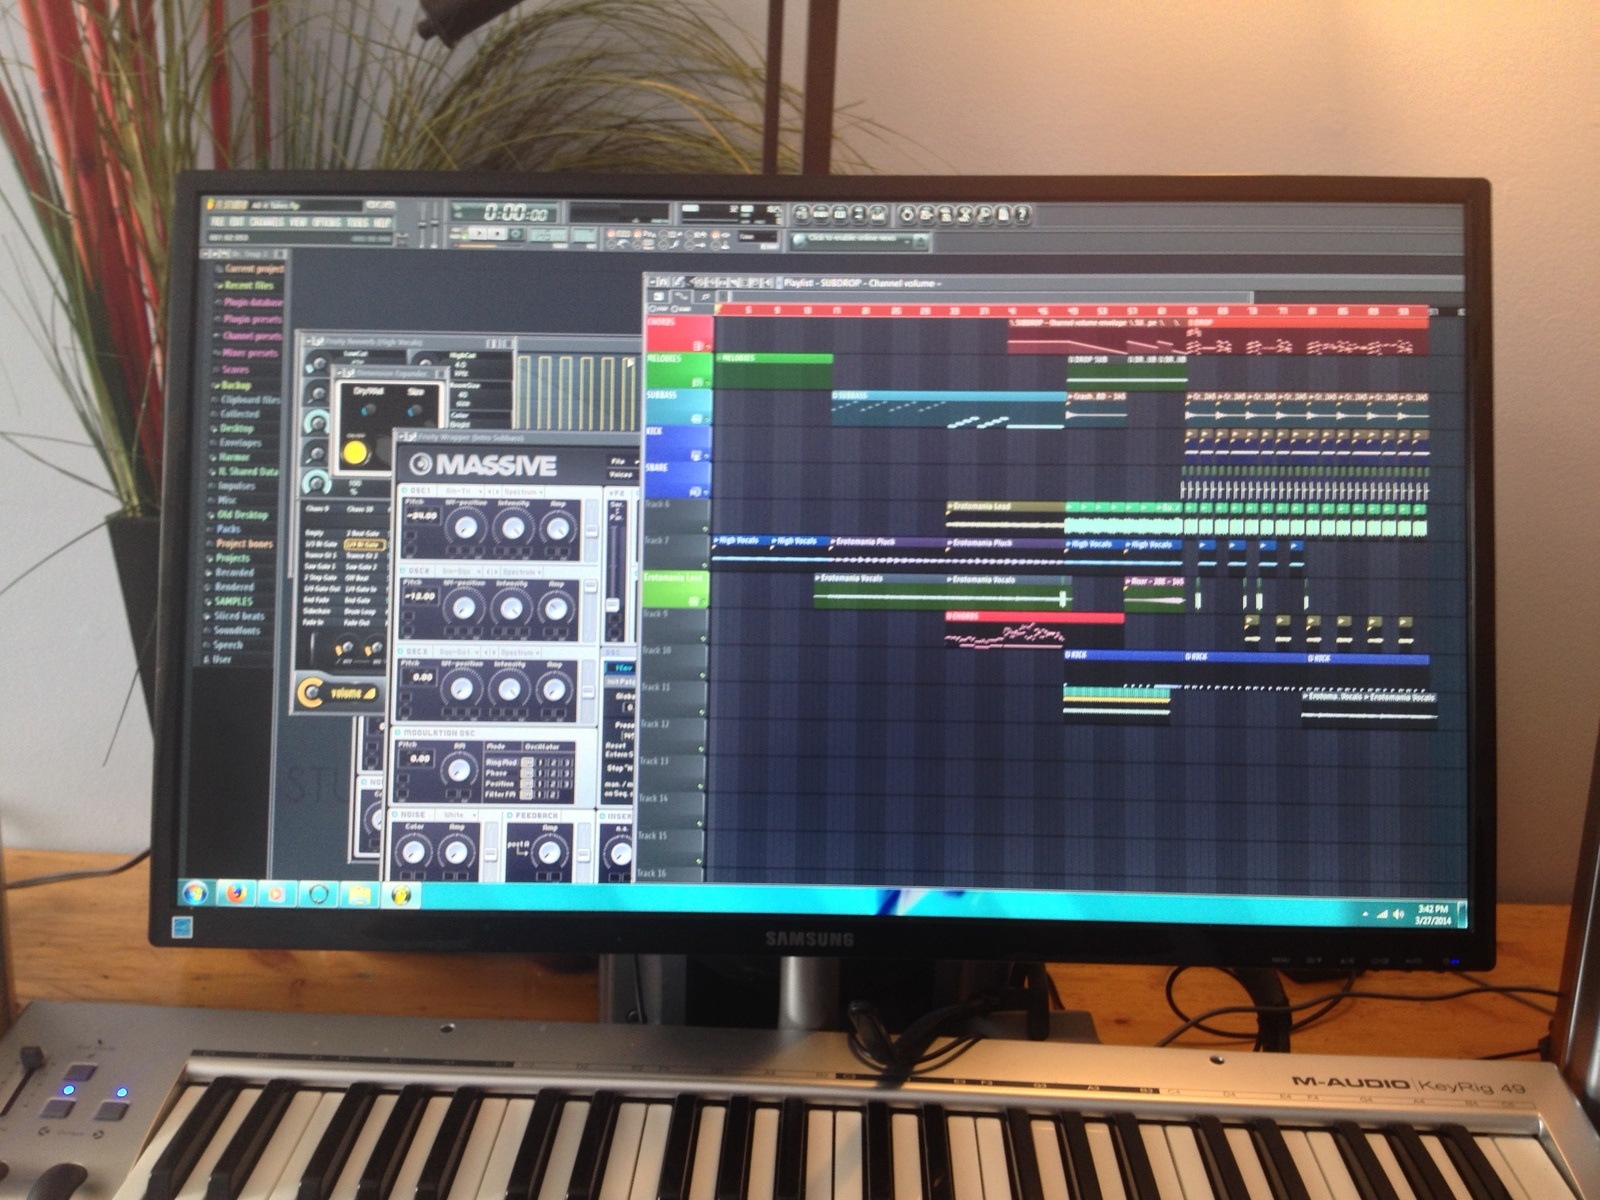
Task: Open Windows Explorer folder icon on taskbar
Action: pos(360,894)
